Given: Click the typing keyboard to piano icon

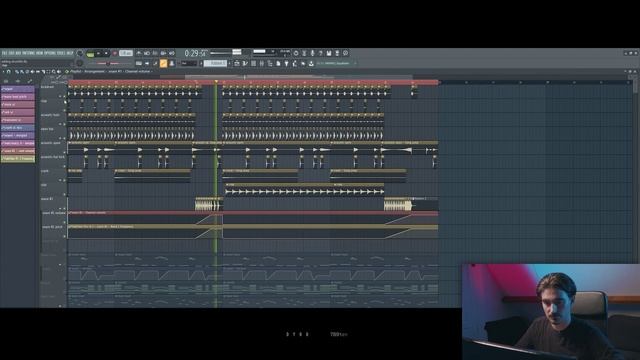Looking at the screenshot, I should coord(139,63).
